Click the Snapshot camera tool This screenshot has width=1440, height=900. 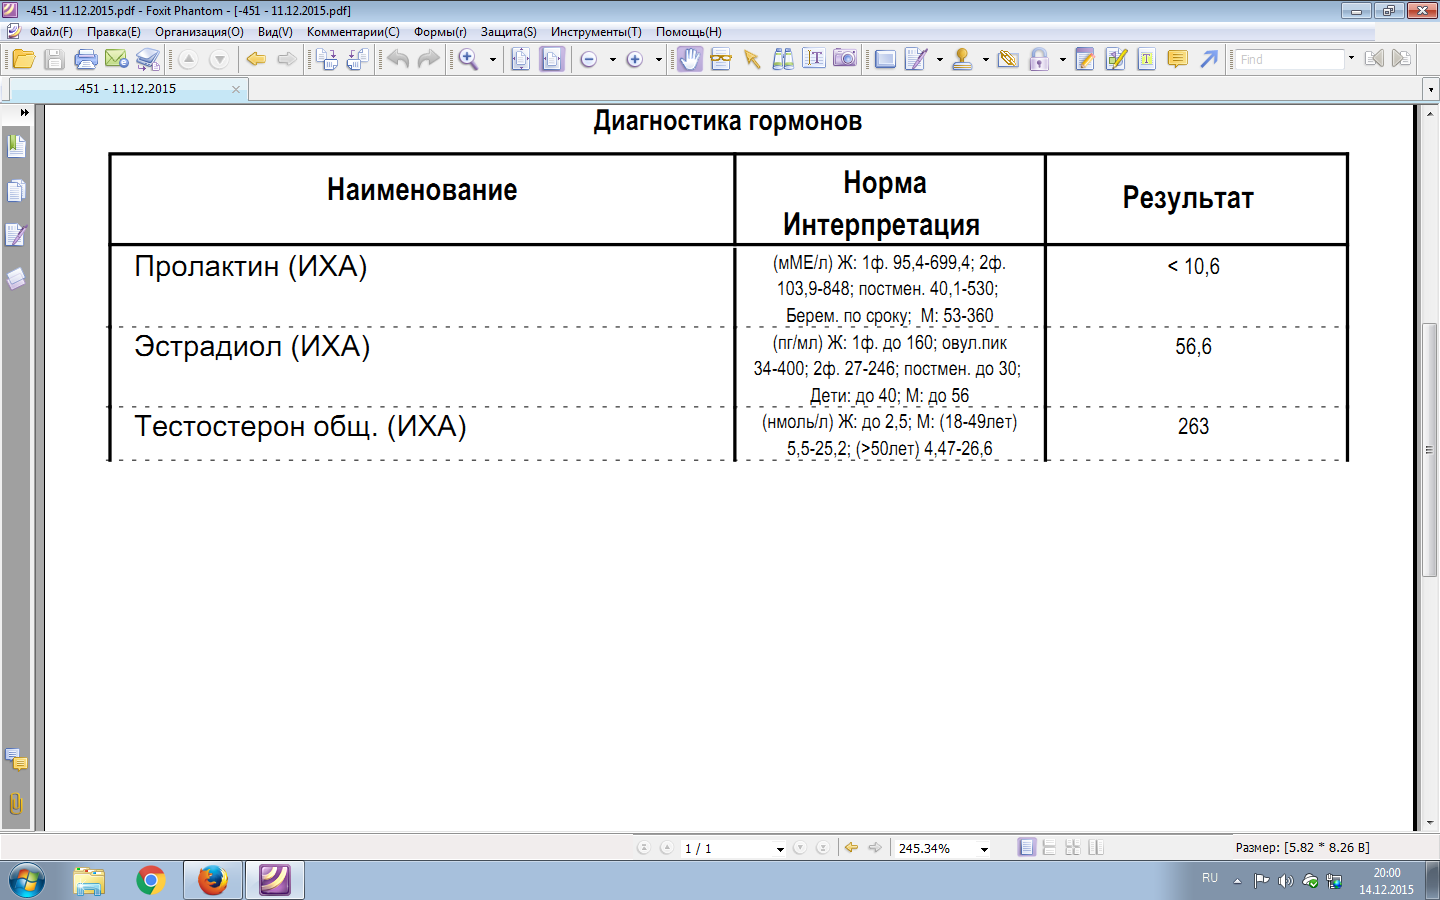[845, 60]
